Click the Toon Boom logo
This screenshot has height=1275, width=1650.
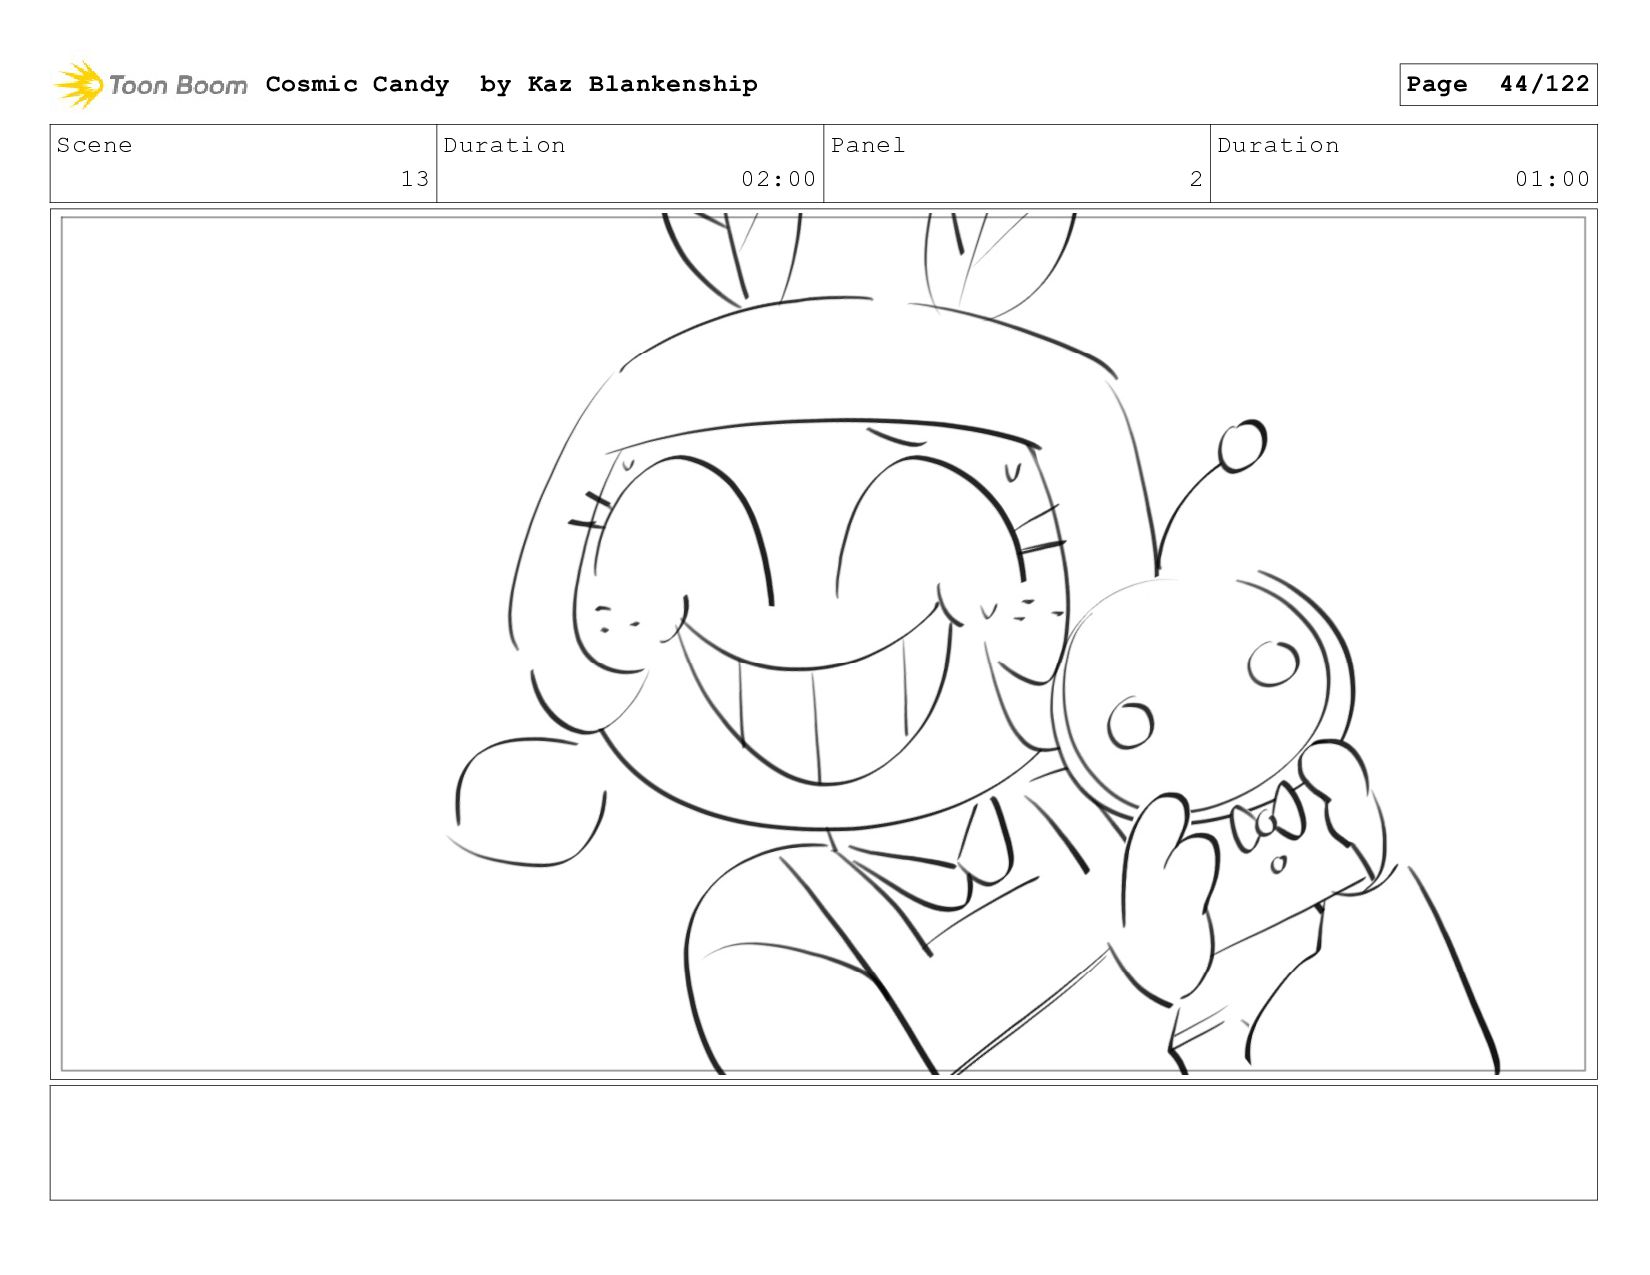(150, 84)
